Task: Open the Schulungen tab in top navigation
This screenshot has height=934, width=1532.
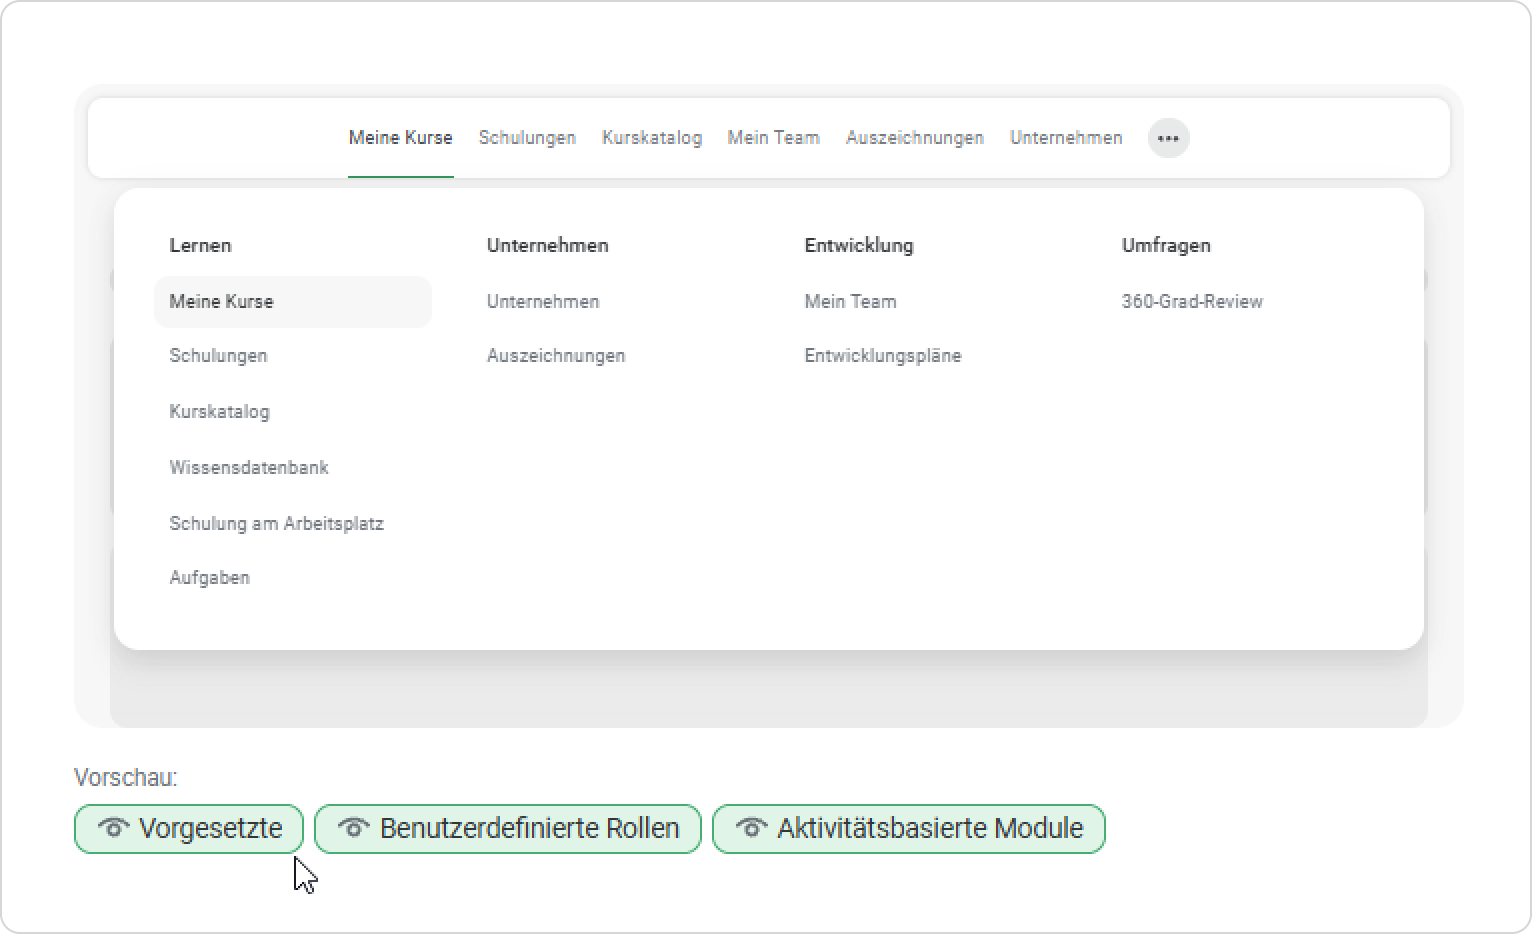Action: coord(527,138)
